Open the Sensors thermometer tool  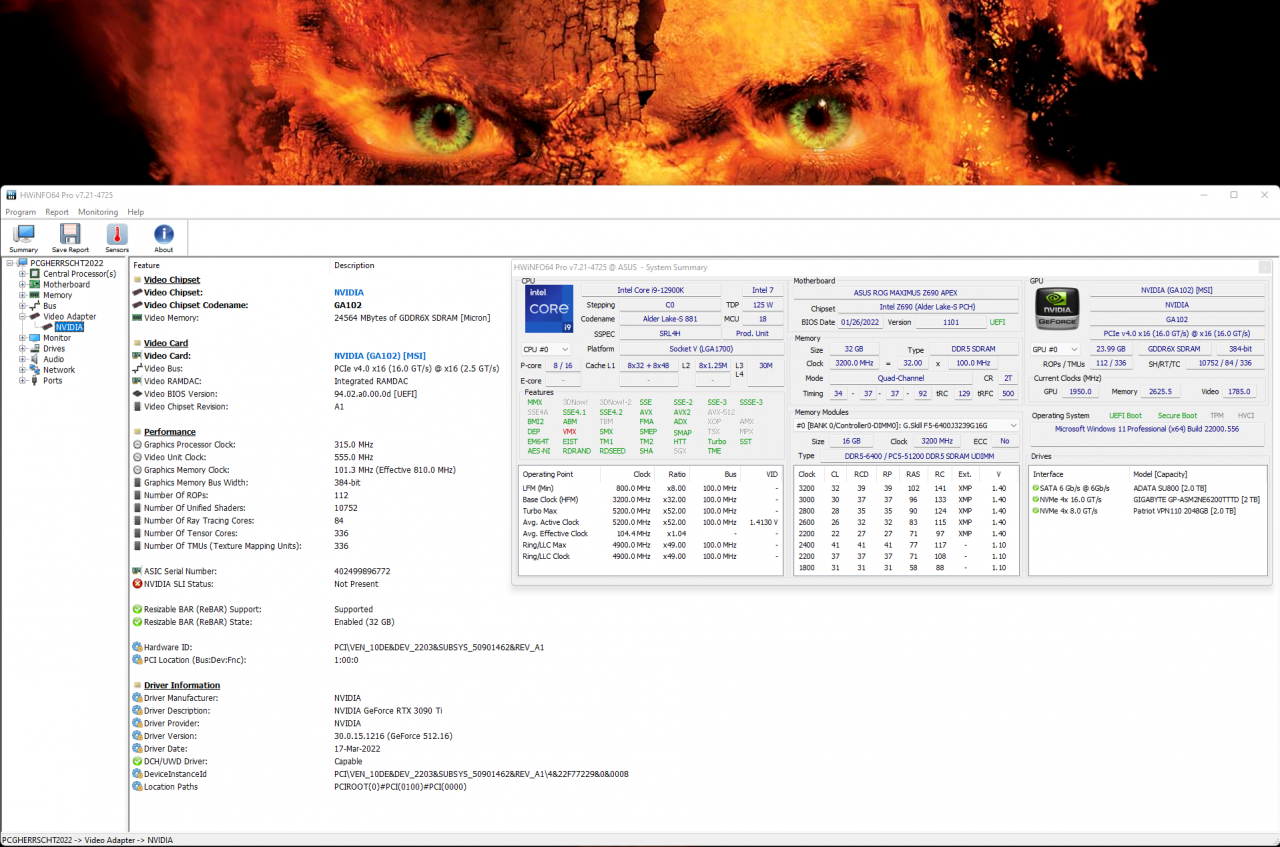coord(117,234)
